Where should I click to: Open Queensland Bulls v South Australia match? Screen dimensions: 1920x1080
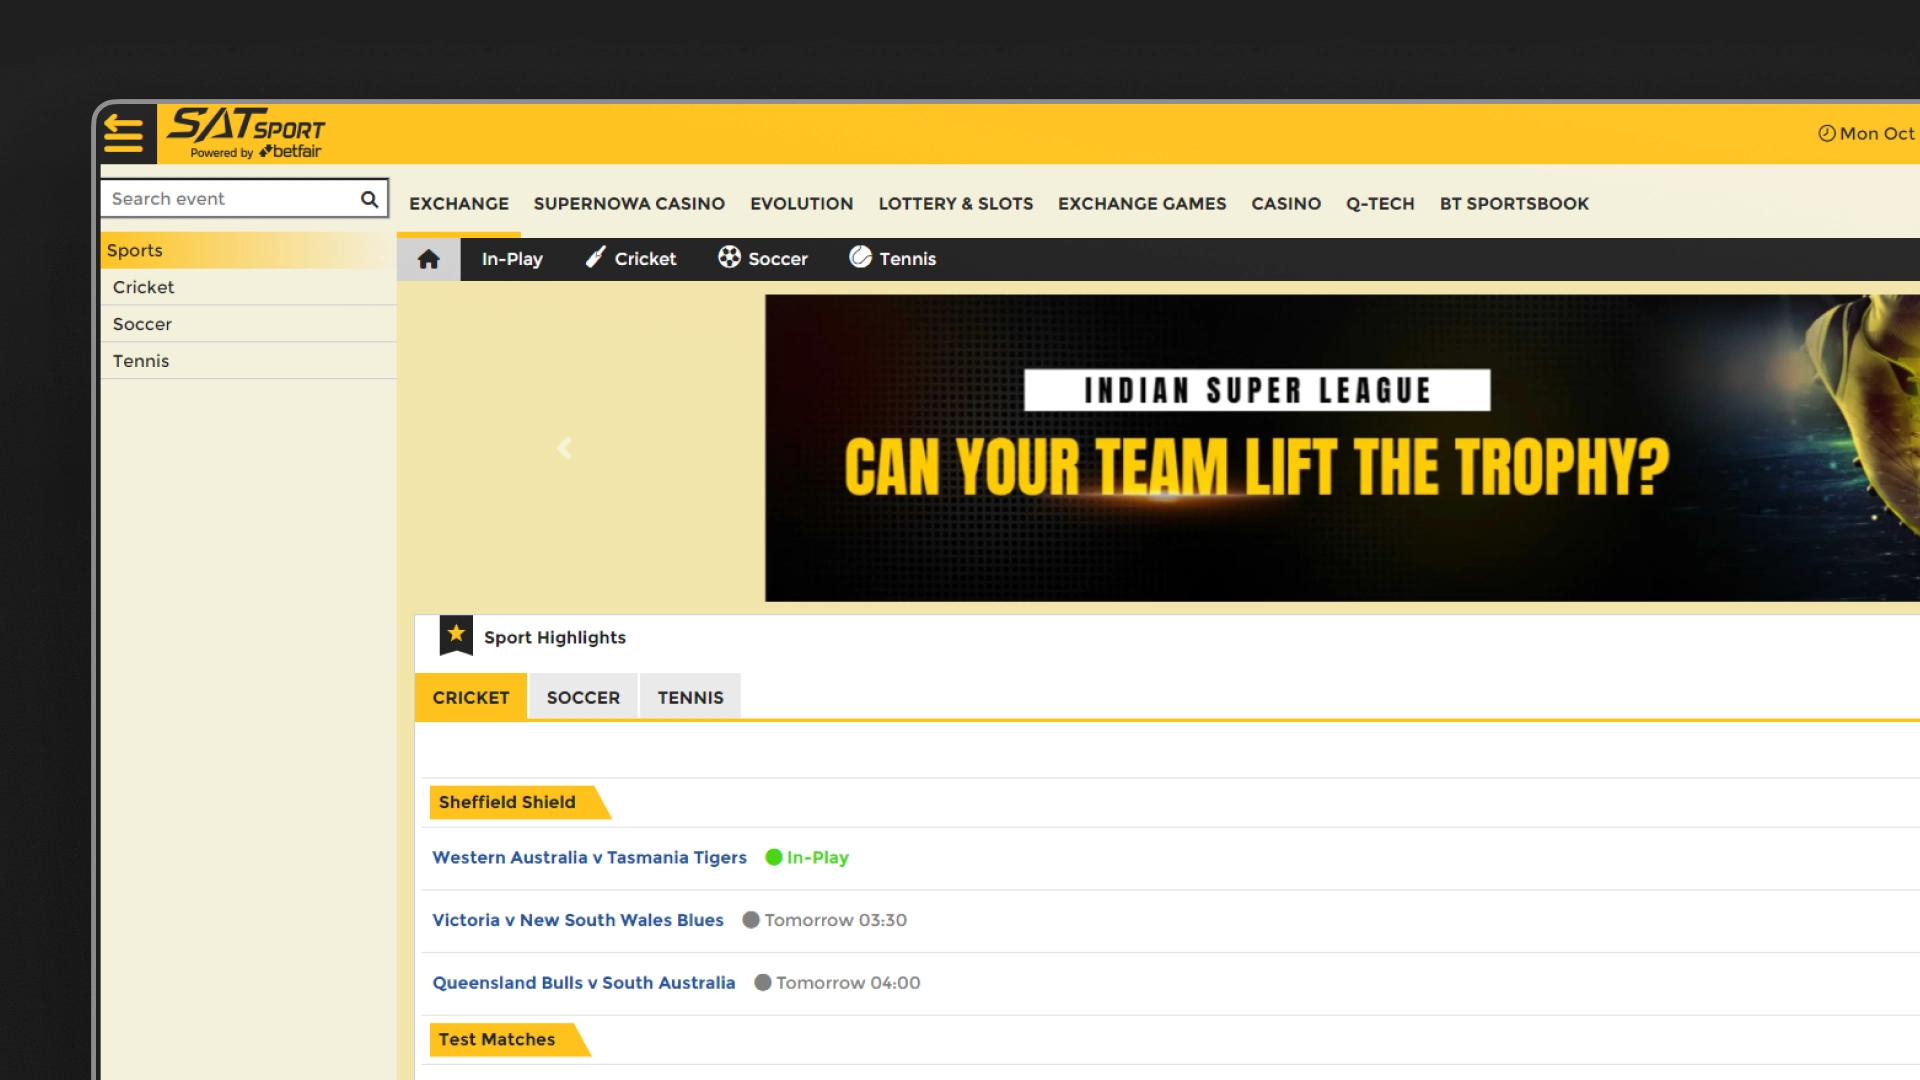(x=583, y=983)
